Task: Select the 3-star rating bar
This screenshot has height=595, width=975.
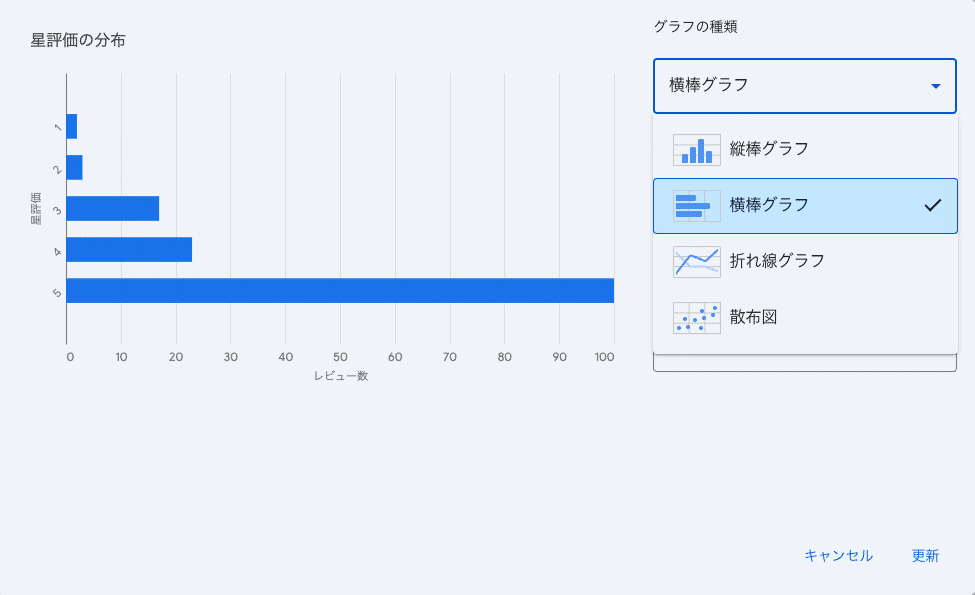Action: [x=112, y=208]
